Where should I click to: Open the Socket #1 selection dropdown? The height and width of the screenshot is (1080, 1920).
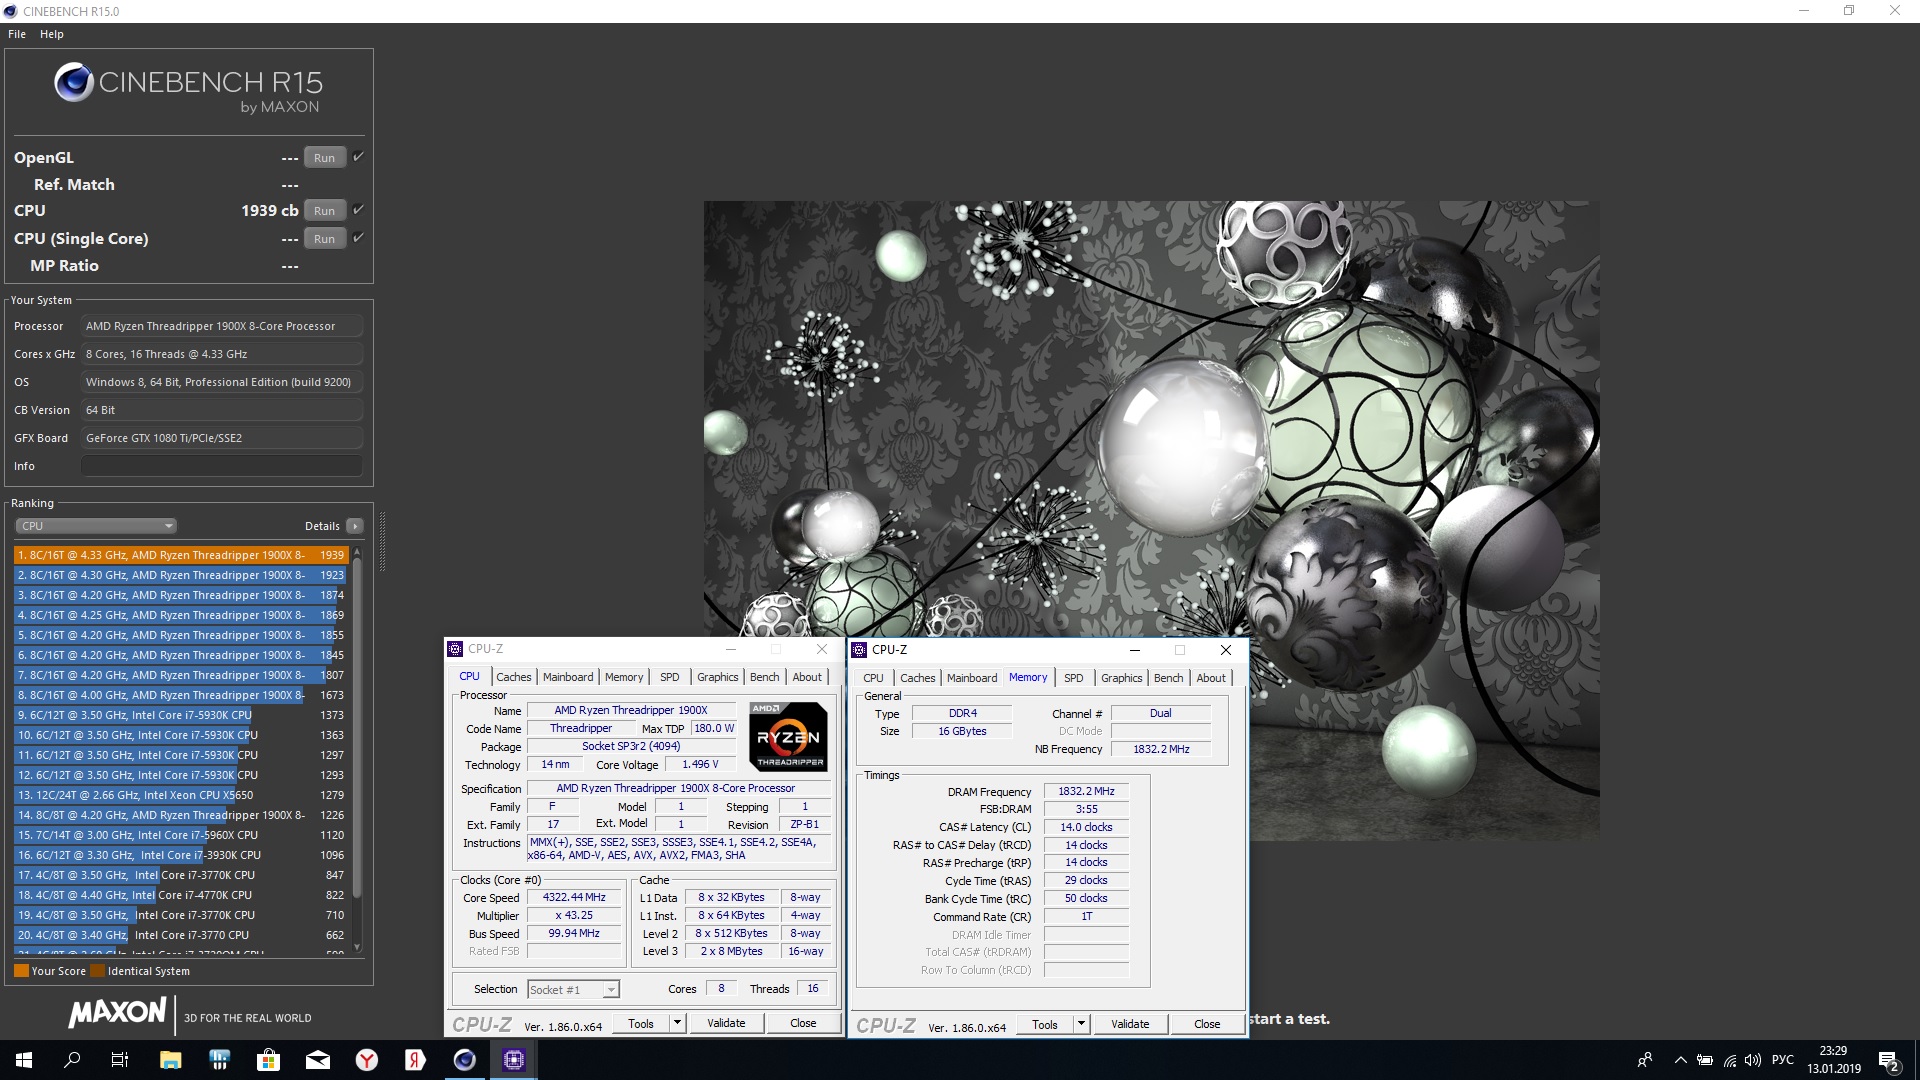tap(573, 989)
